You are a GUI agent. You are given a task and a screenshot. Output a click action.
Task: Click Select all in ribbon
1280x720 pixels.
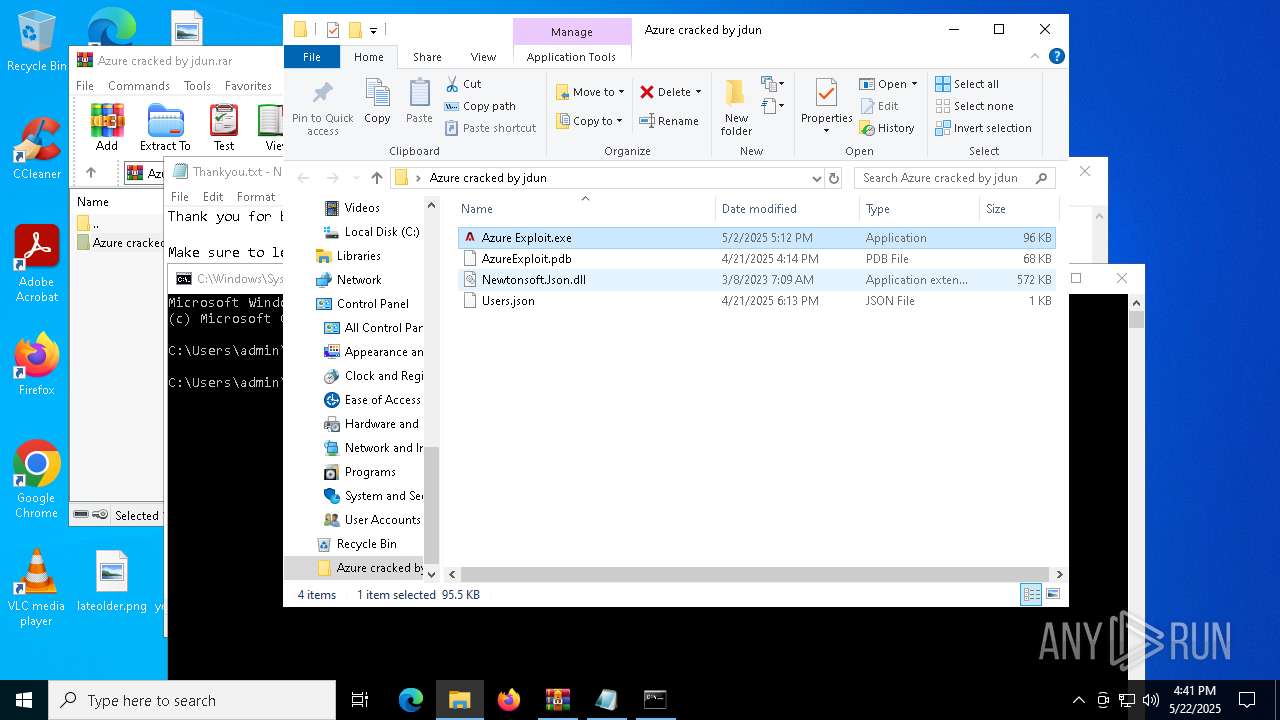tap(967, 84)
